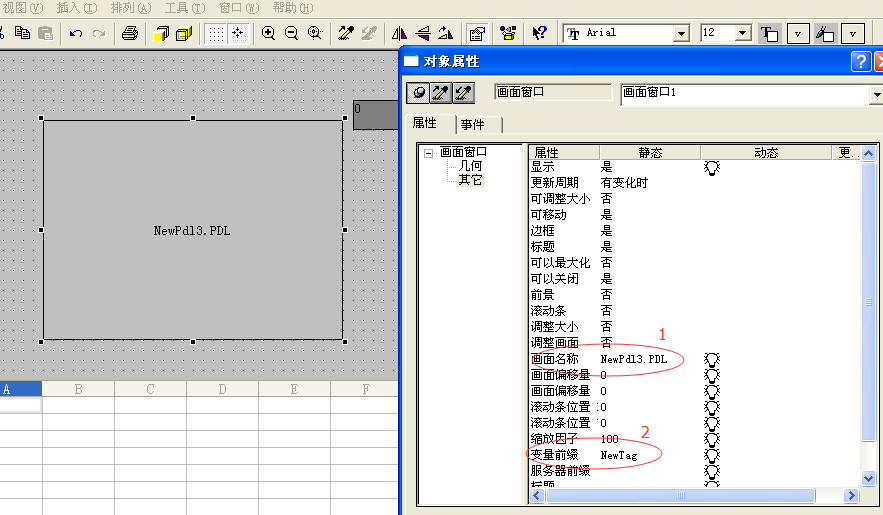Viewport: 883px width, 515px height.
Task: Open the library icon in toolbar
Action: pyautogui.click(x=508, y=33)
